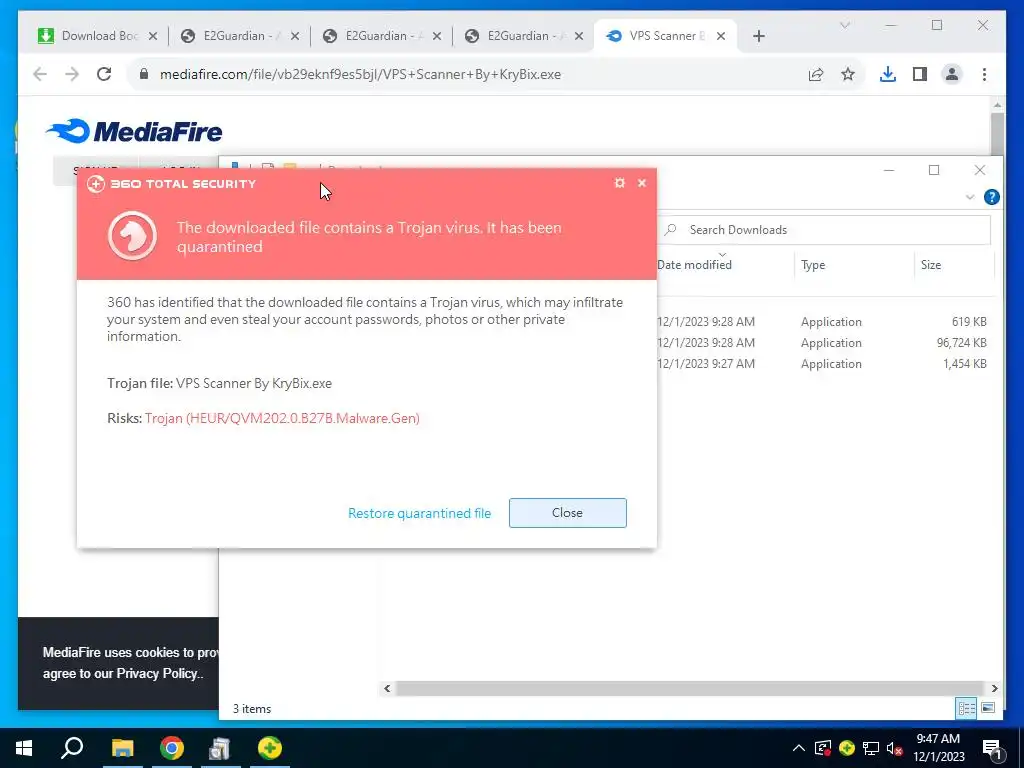Reload the MediaFire page
Screen dimensions: 1024x768
104,74
